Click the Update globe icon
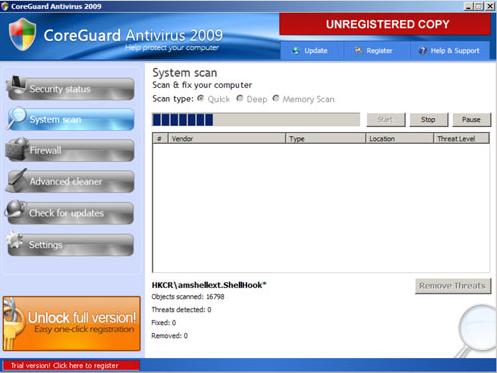The image size is (497, 373). [x=296, y=51]
